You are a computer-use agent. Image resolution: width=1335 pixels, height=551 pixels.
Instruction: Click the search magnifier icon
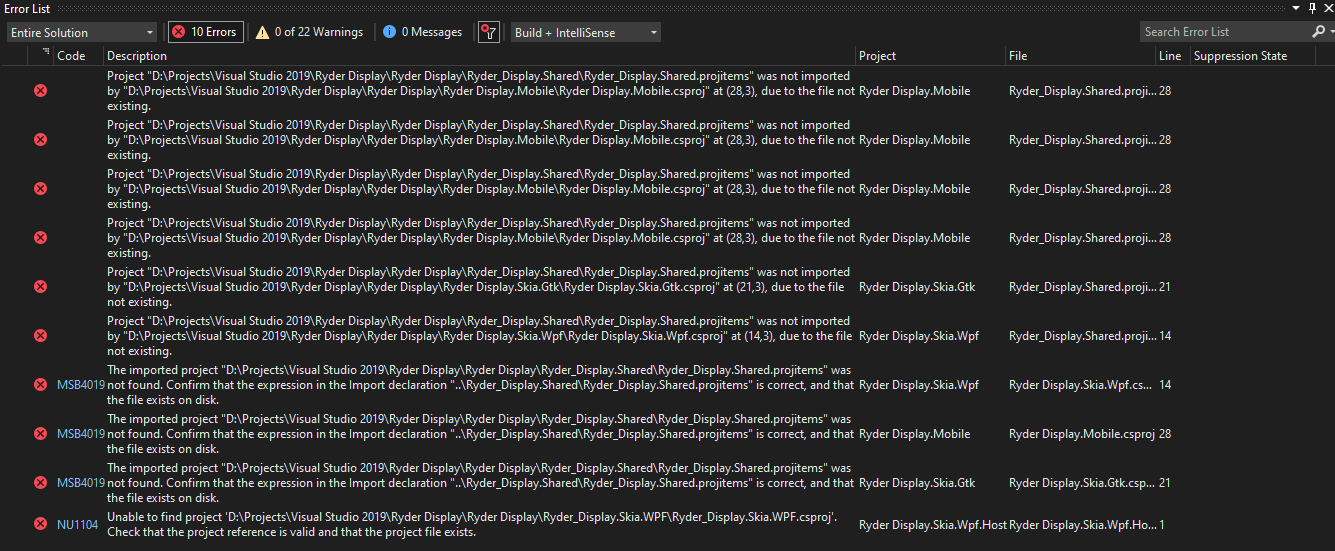click(x=1317, y=32)
